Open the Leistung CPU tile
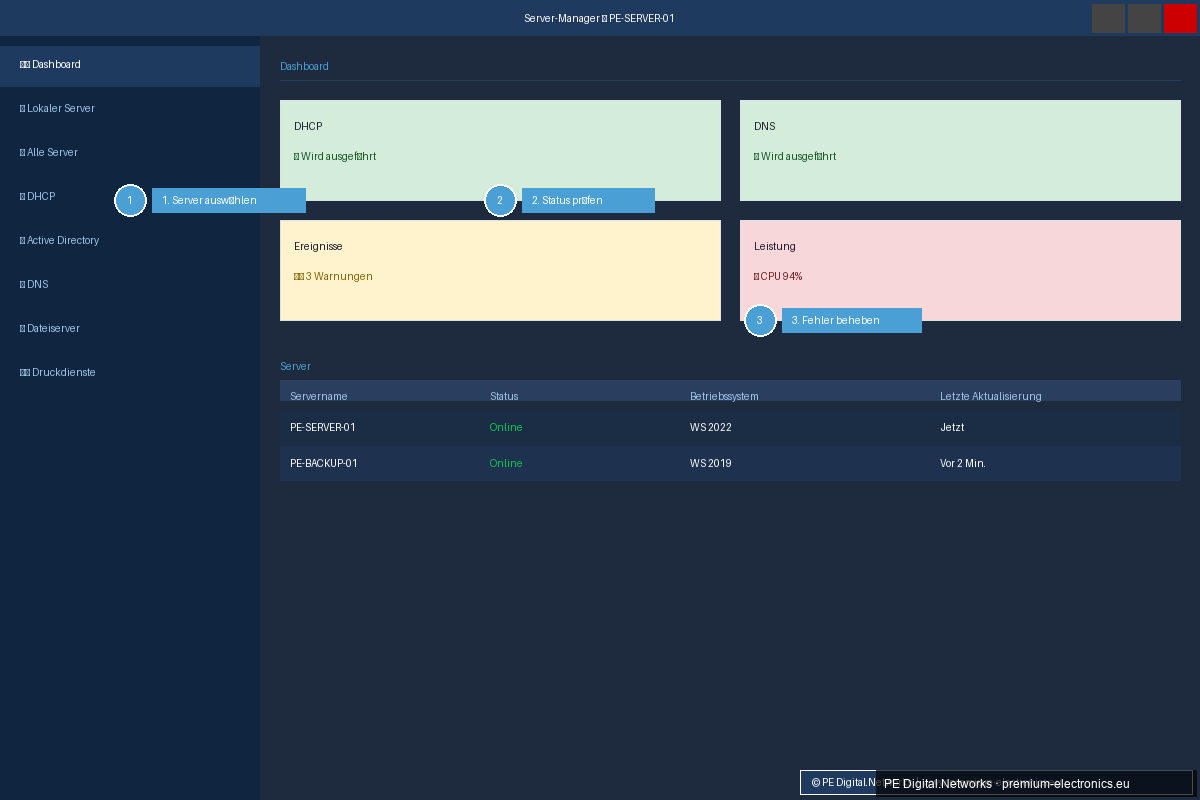The image size is (1200, 800). pos(960,270)
